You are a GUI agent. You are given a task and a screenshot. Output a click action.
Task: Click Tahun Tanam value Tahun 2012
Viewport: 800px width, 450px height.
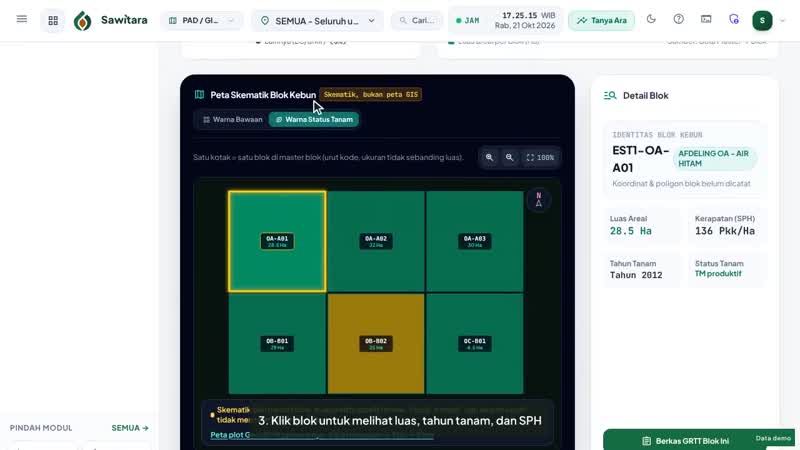[636, 275]
